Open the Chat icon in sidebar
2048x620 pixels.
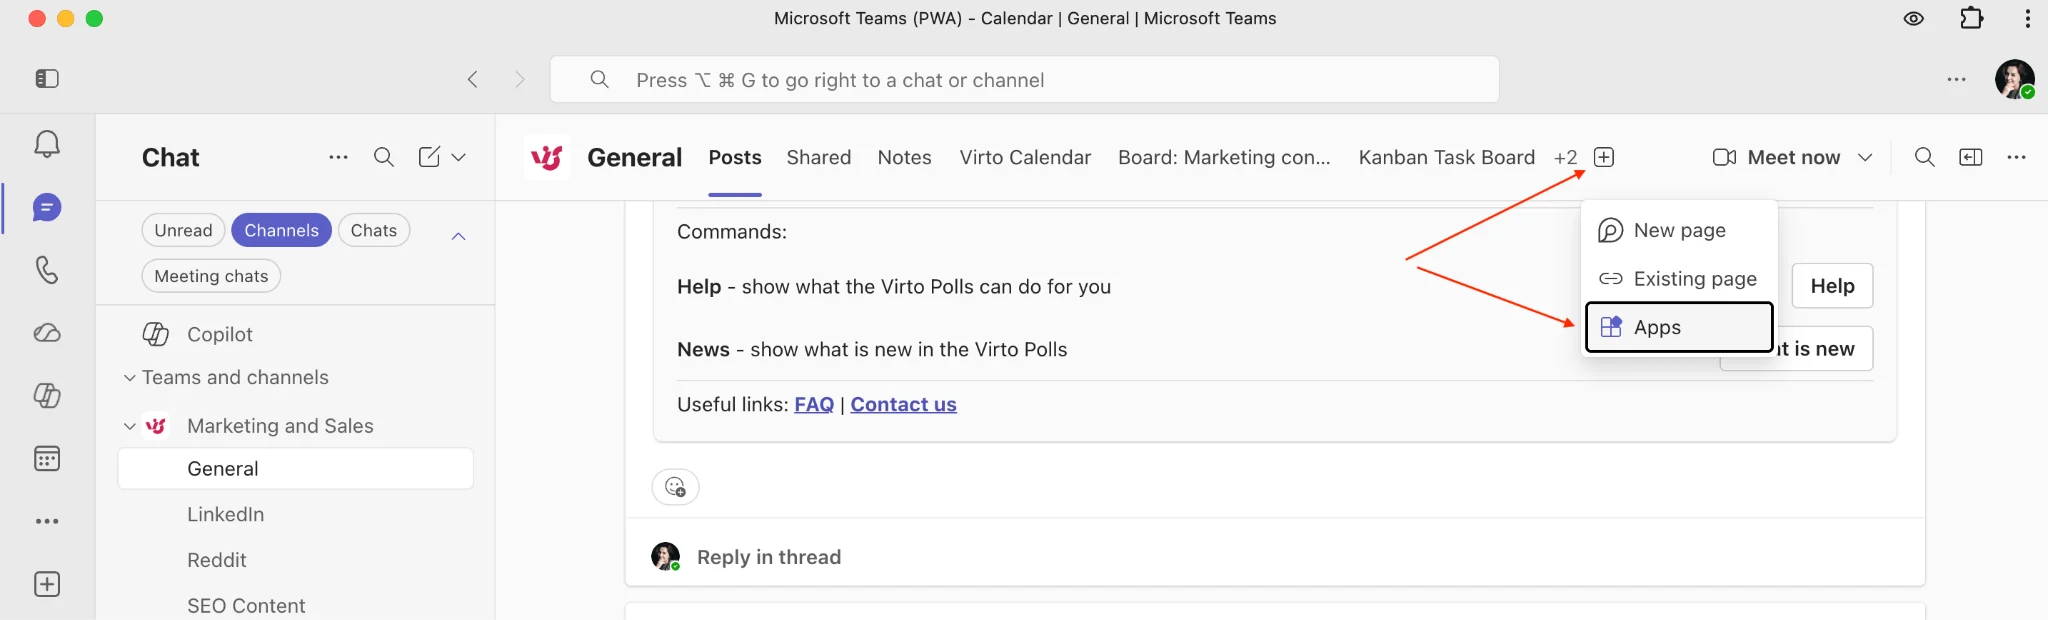click(x=47, y=208)
